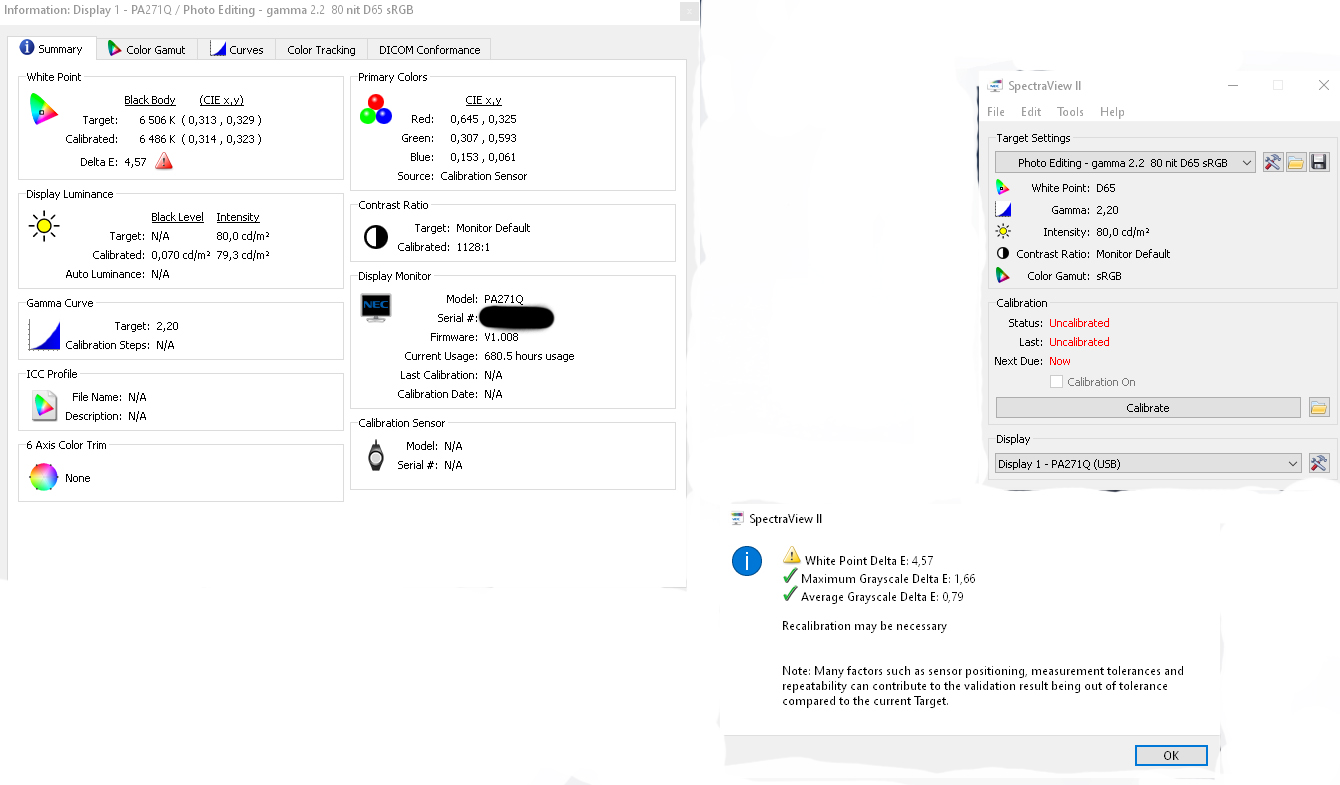Switch to the Curves tab
This screenshot has width=1340, height=785.
coord(237,50)
